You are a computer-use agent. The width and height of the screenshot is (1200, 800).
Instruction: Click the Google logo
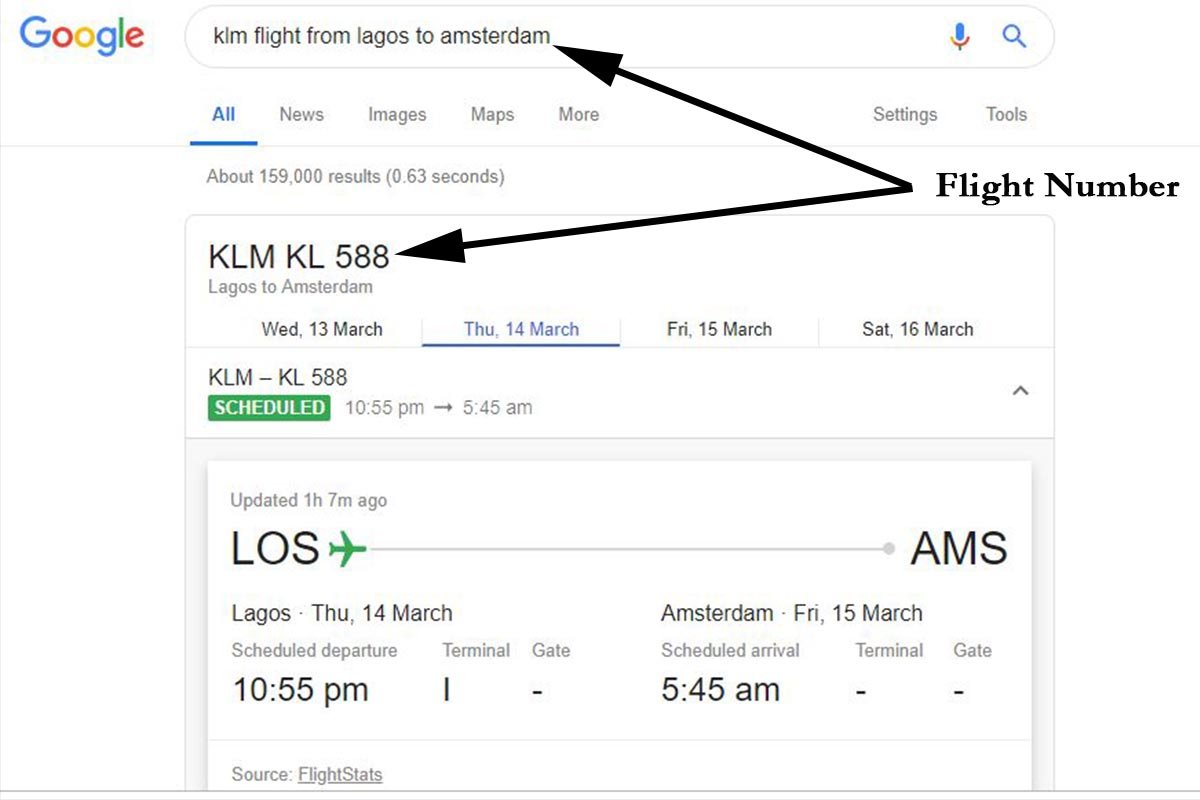[82, 36]
